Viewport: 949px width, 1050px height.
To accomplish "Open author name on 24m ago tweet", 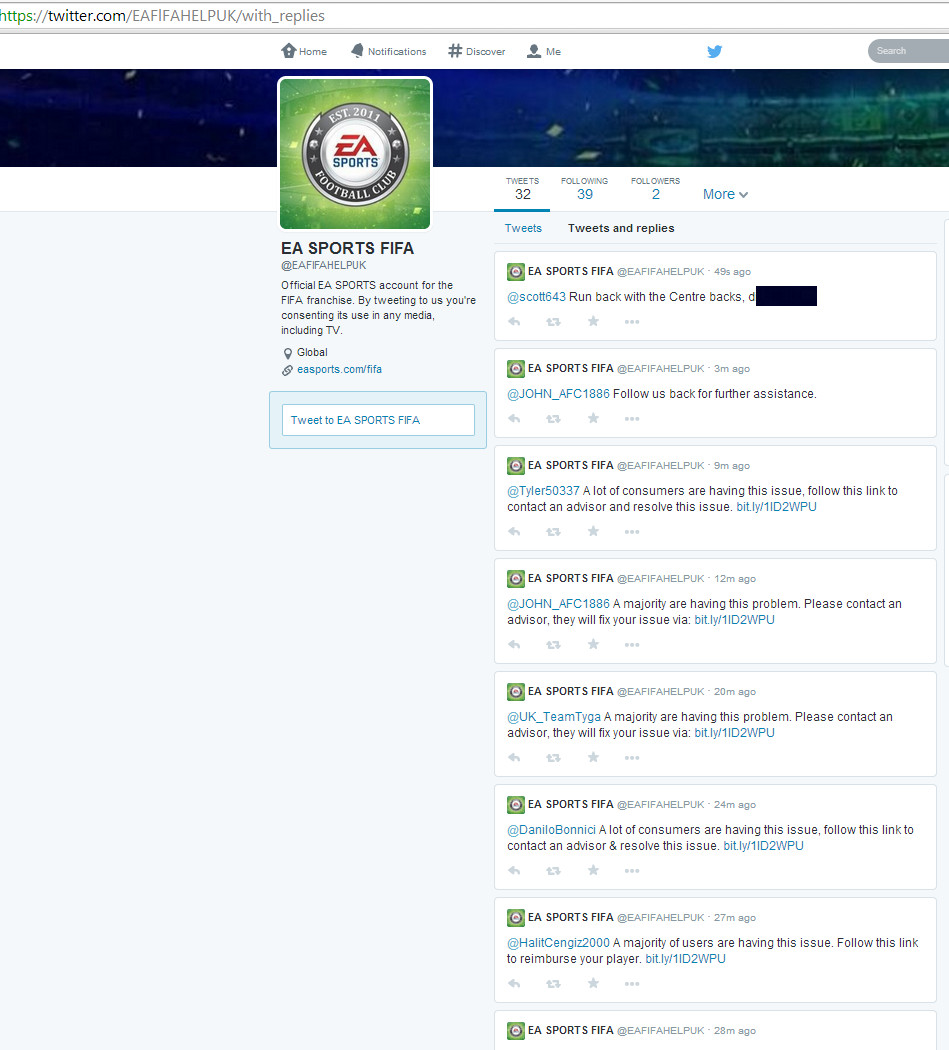I will click(571, 805).
